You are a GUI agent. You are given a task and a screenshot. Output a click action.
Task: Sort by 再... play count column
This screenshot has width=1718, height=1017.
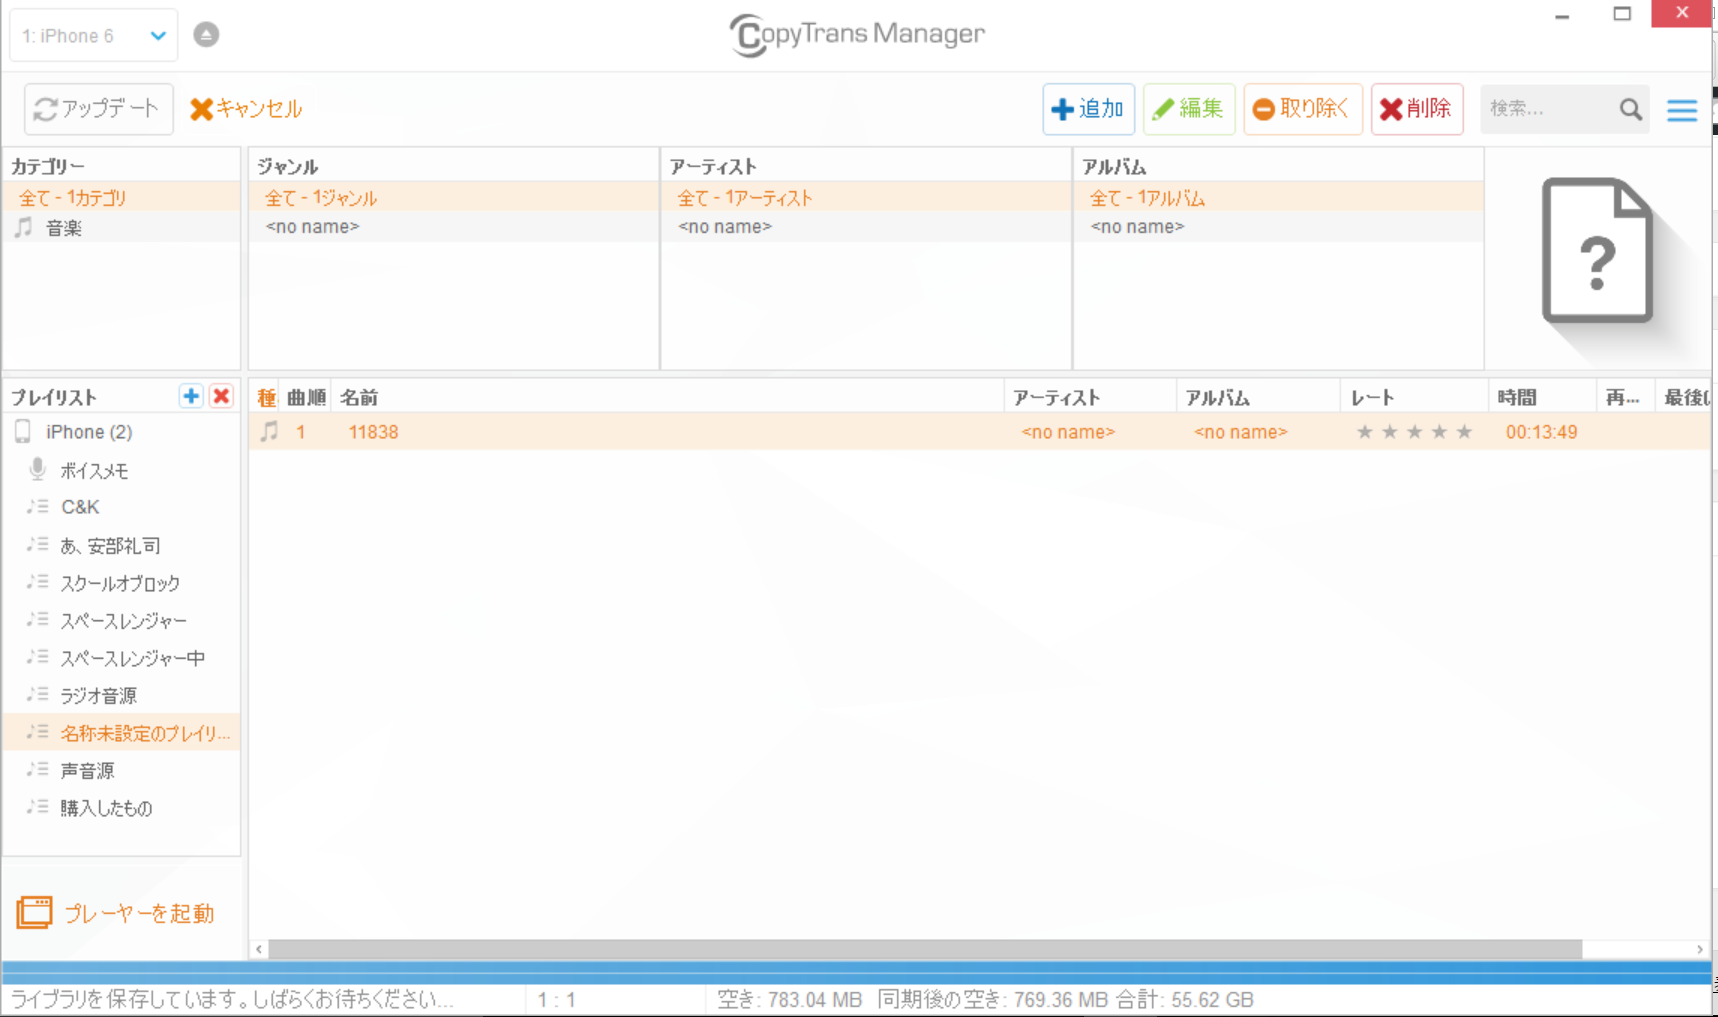(x=1625, y=397)
